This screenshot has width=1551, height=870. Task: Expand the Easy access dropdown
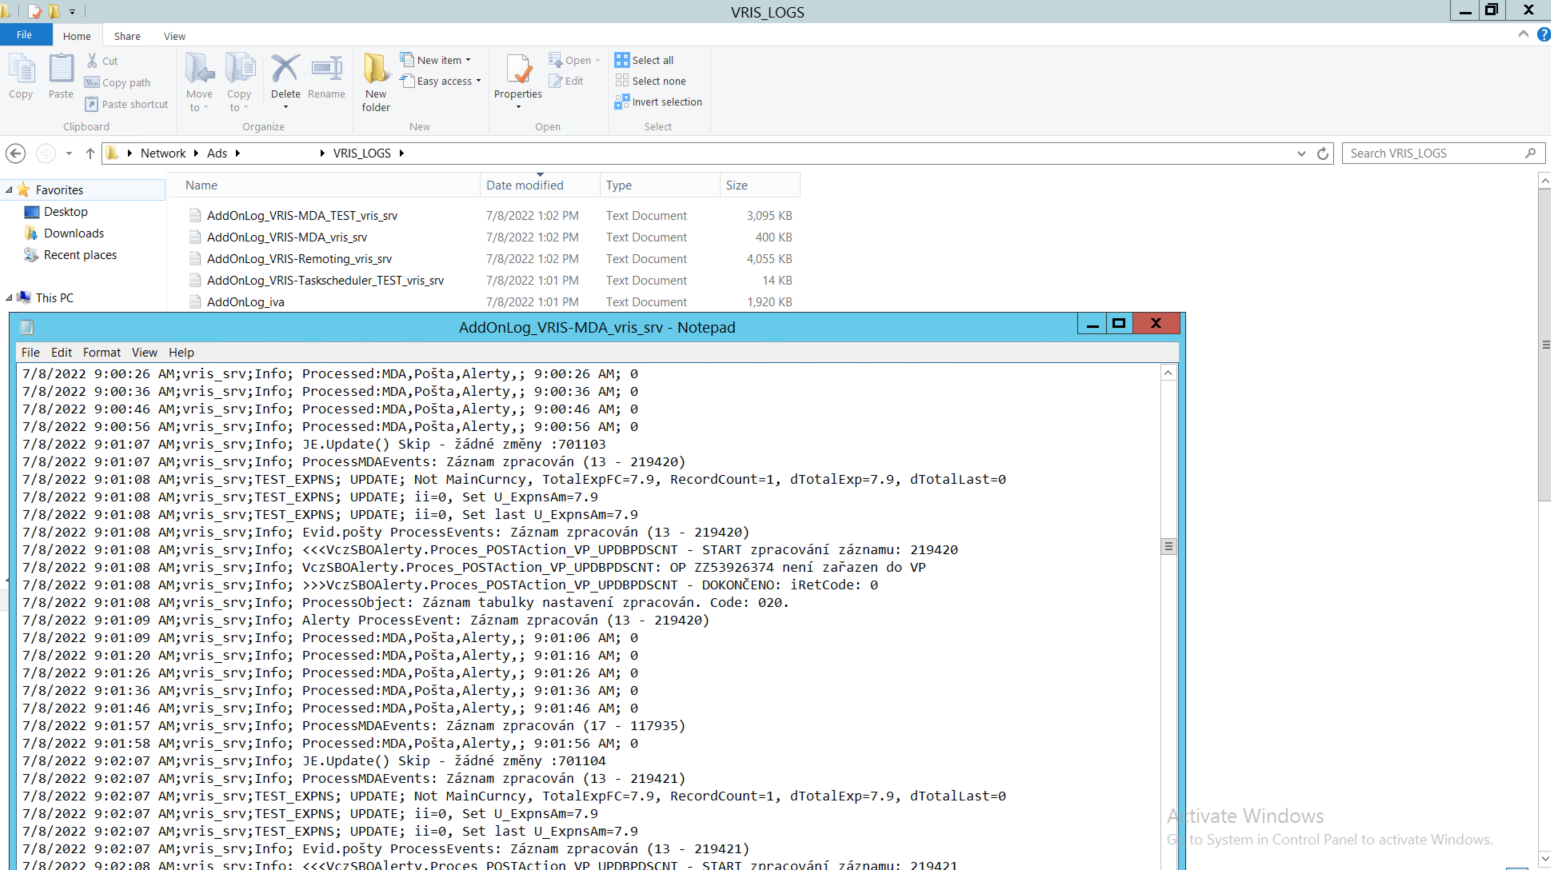[478, 81]
